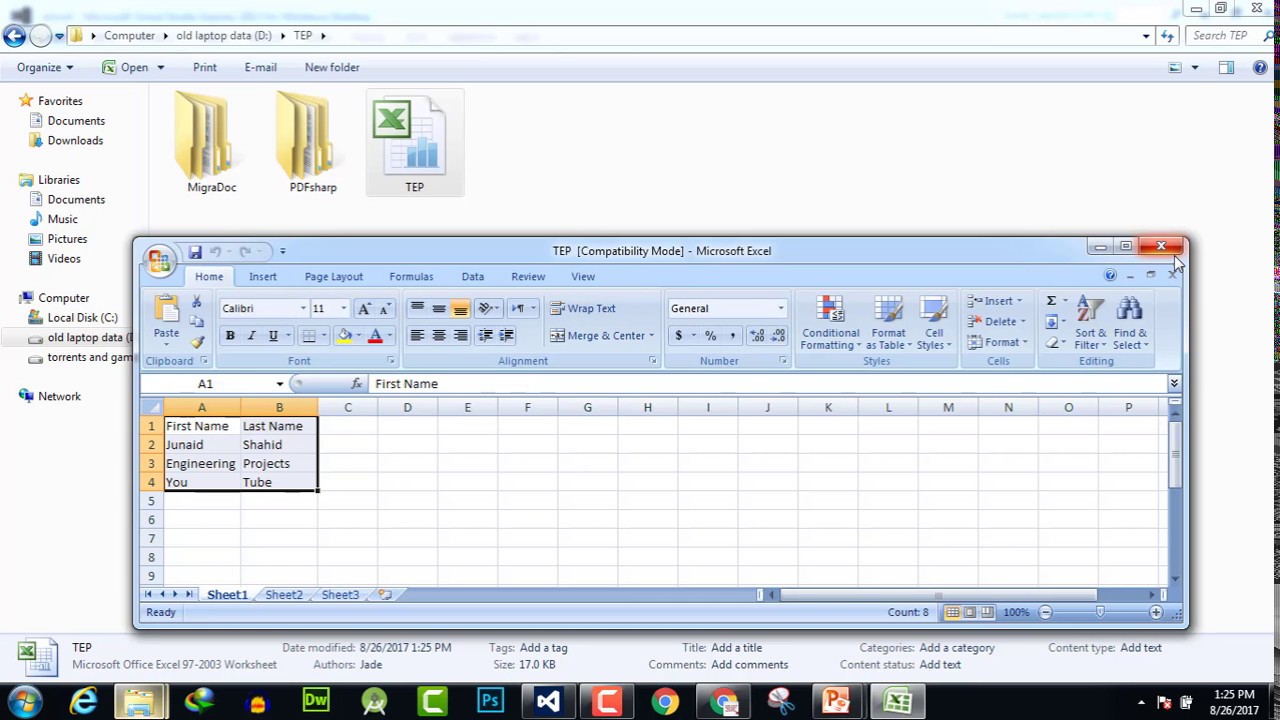This screenshot has width=1280, height=720.
Task: Click Zoom In plus button
Action: (x=1156, y=613)
